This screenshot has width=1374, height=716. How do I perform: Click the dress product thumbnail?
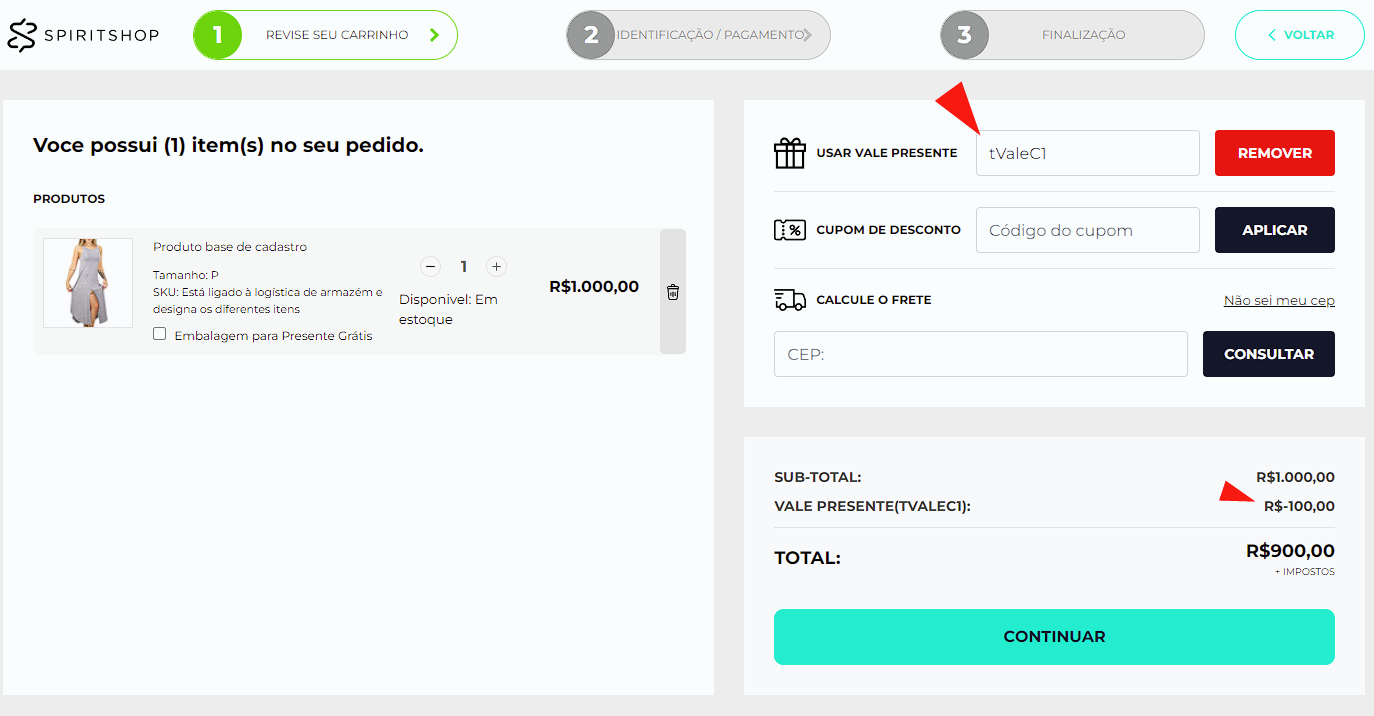point(88,283)
